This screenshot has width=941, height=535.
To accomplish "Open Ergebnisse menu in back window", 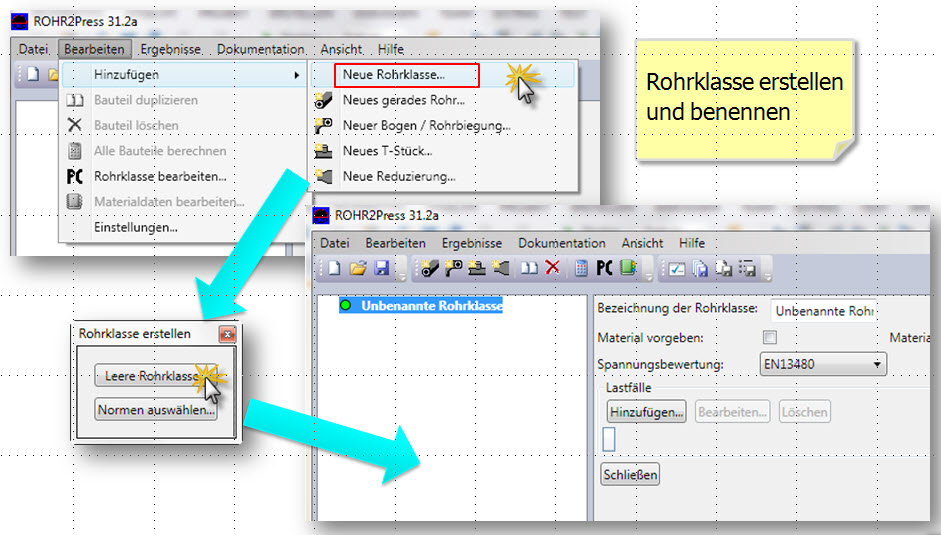I will [x=170, y=49].
